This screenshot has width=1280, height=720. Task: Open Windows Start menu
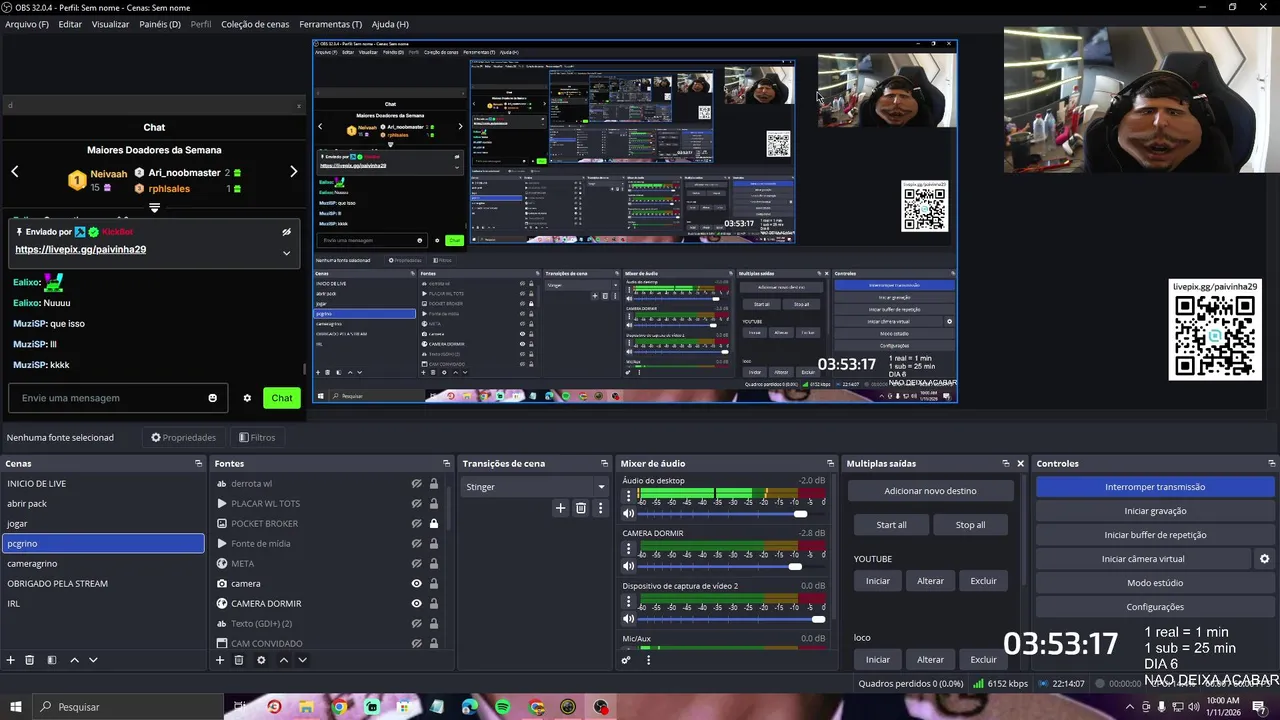[x=16, y=707]
